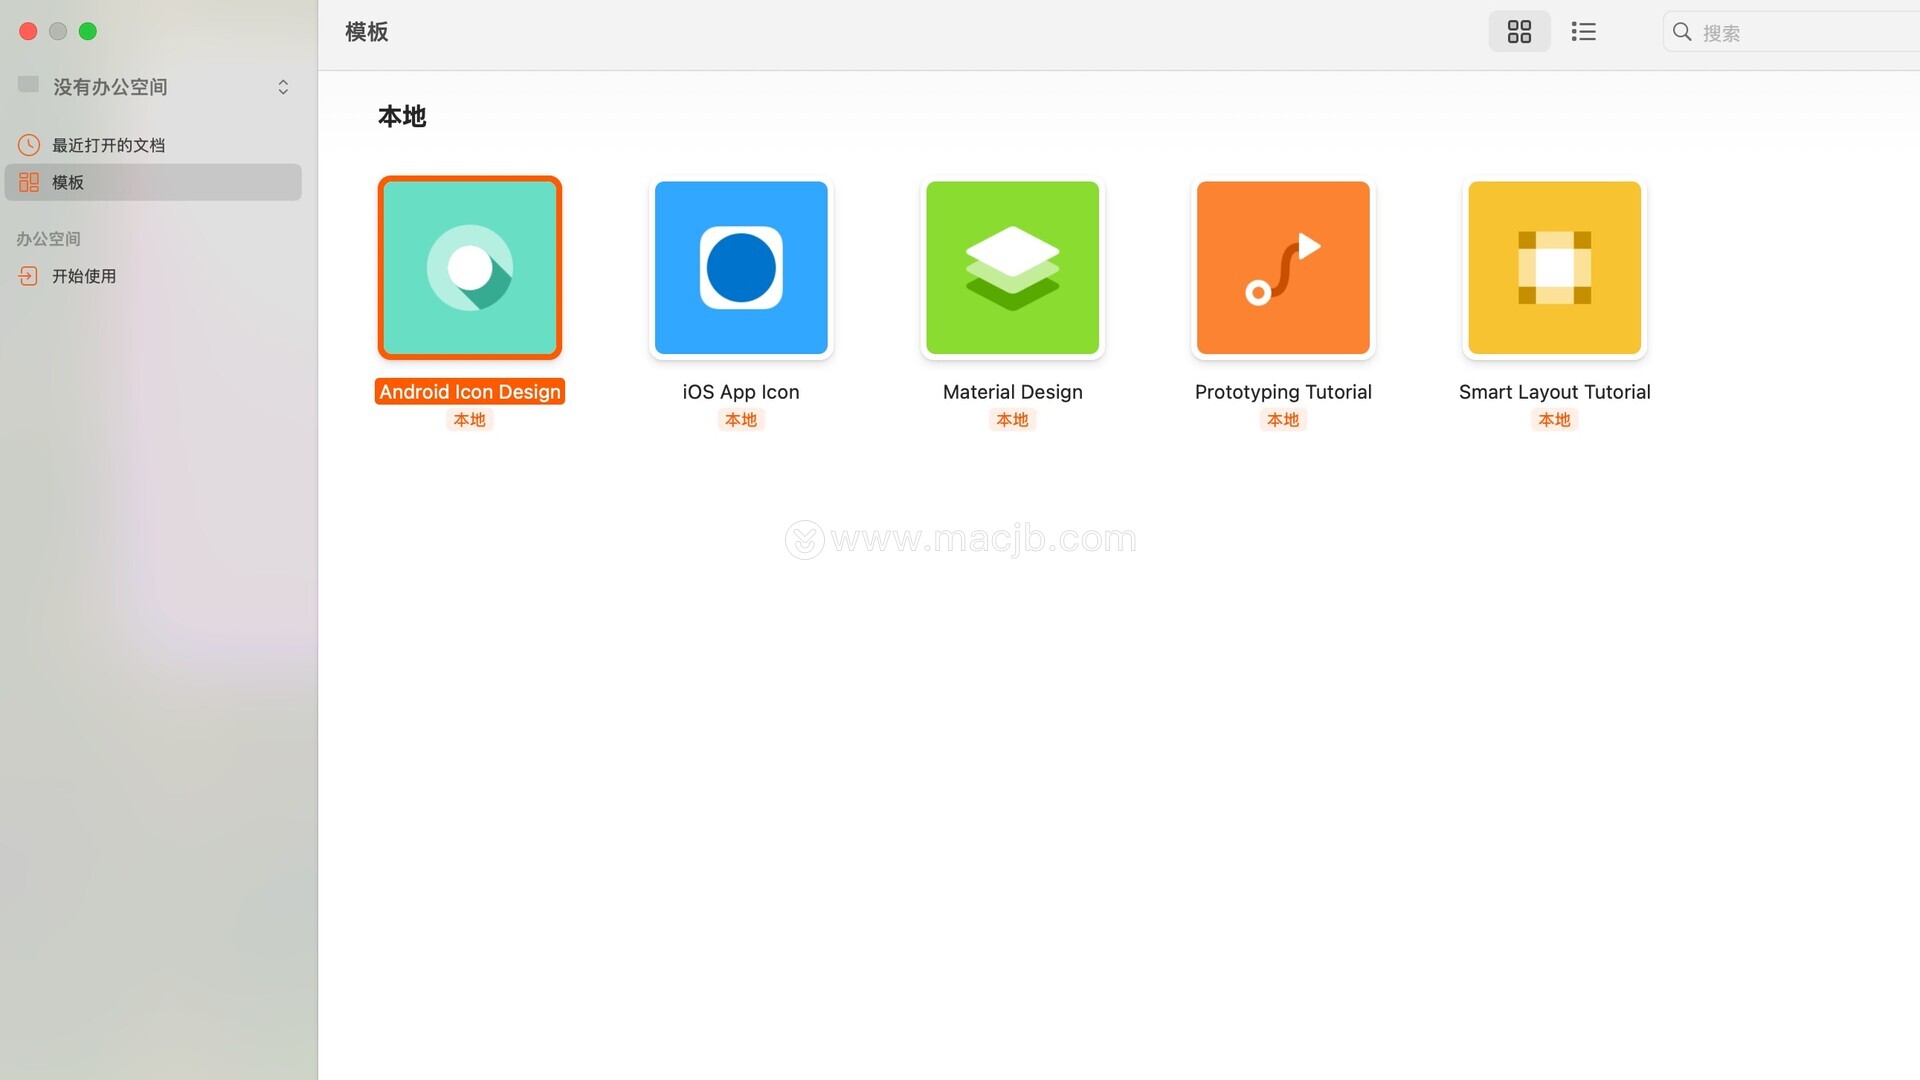The image size is (1920, 1080).
Task: Expand the workspace switcher chevron
Action: [x=283, y=87]
